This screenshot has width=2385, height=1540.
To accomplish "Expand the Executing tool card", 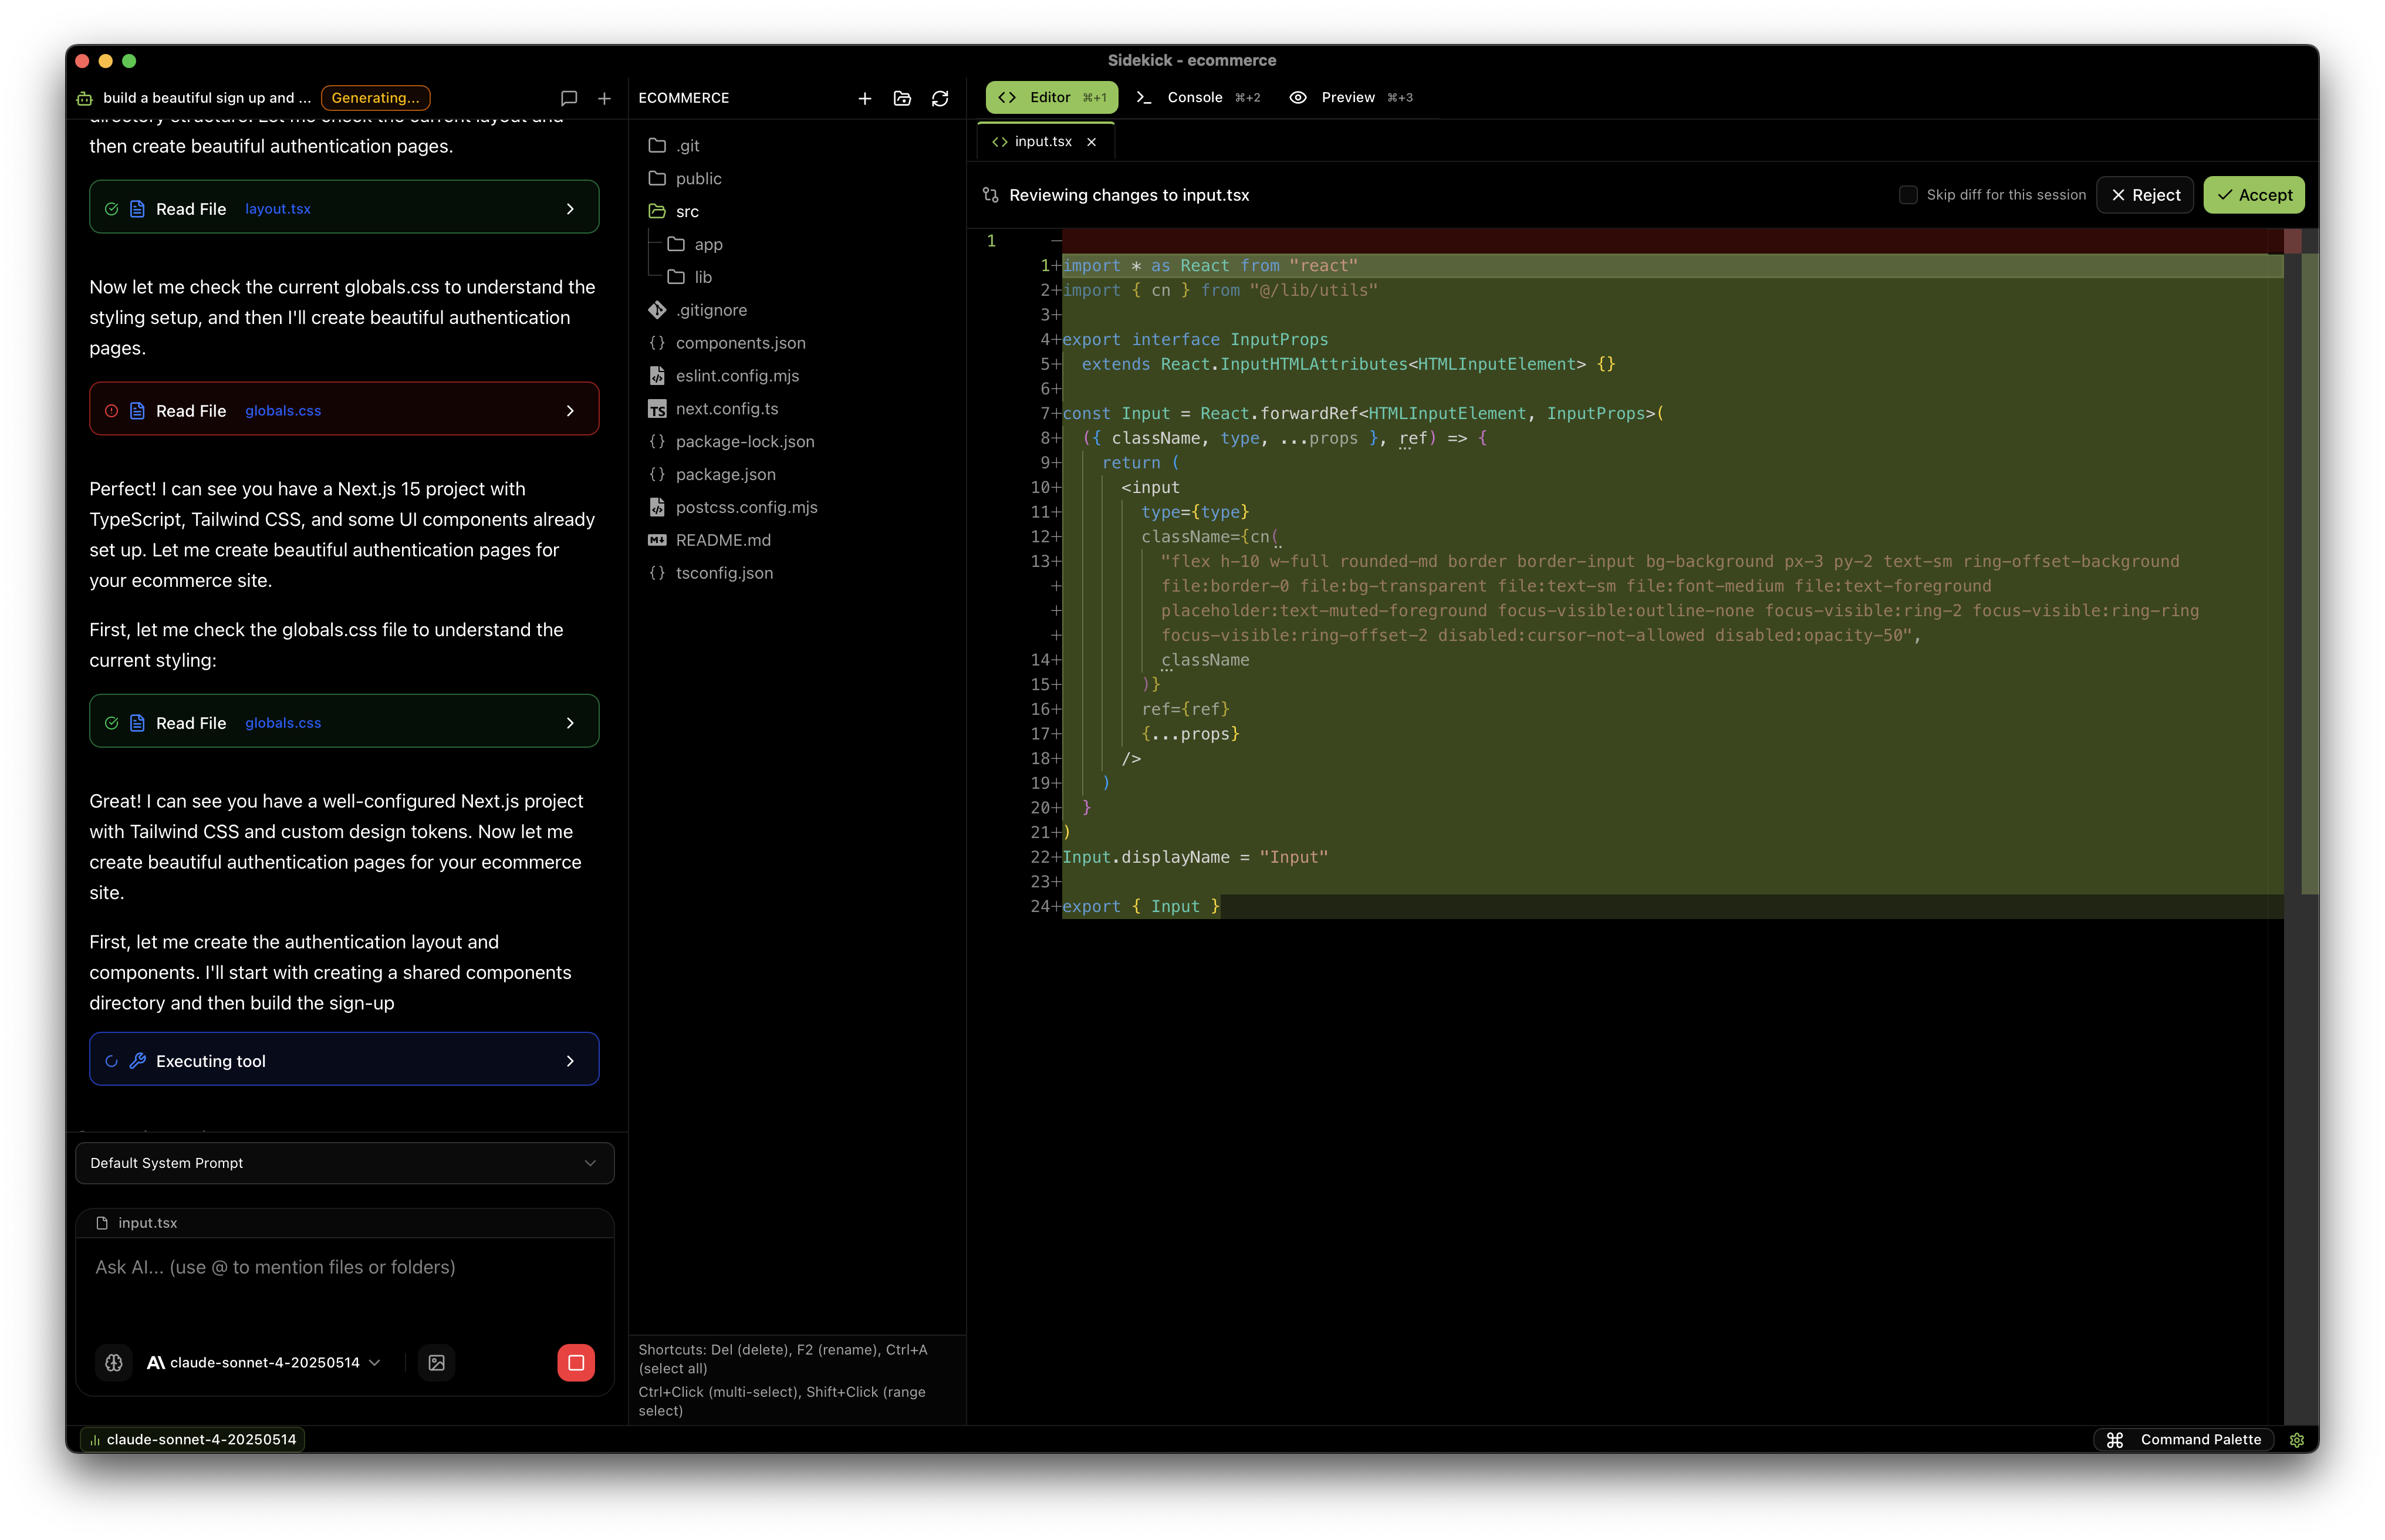I will [x=344, y=1060].
